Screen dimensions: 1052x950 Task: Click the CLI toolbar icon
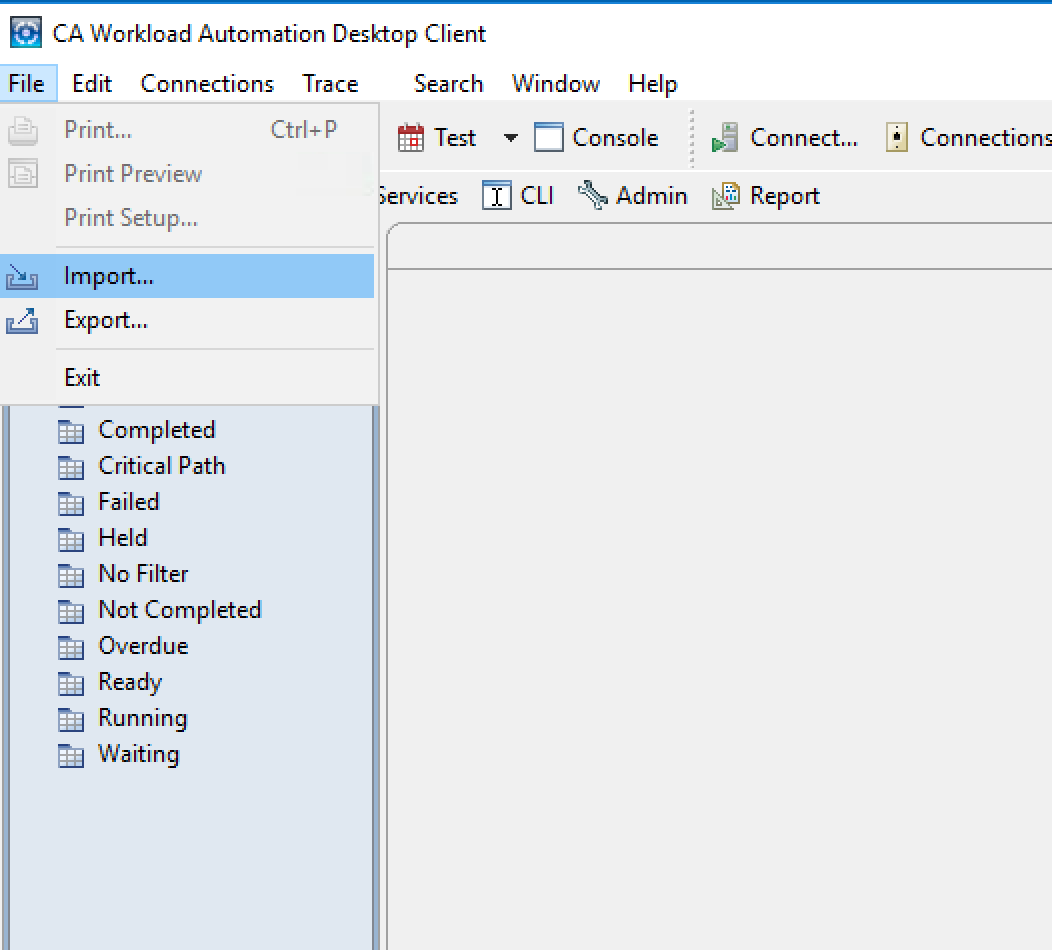[x=497, y=196]
